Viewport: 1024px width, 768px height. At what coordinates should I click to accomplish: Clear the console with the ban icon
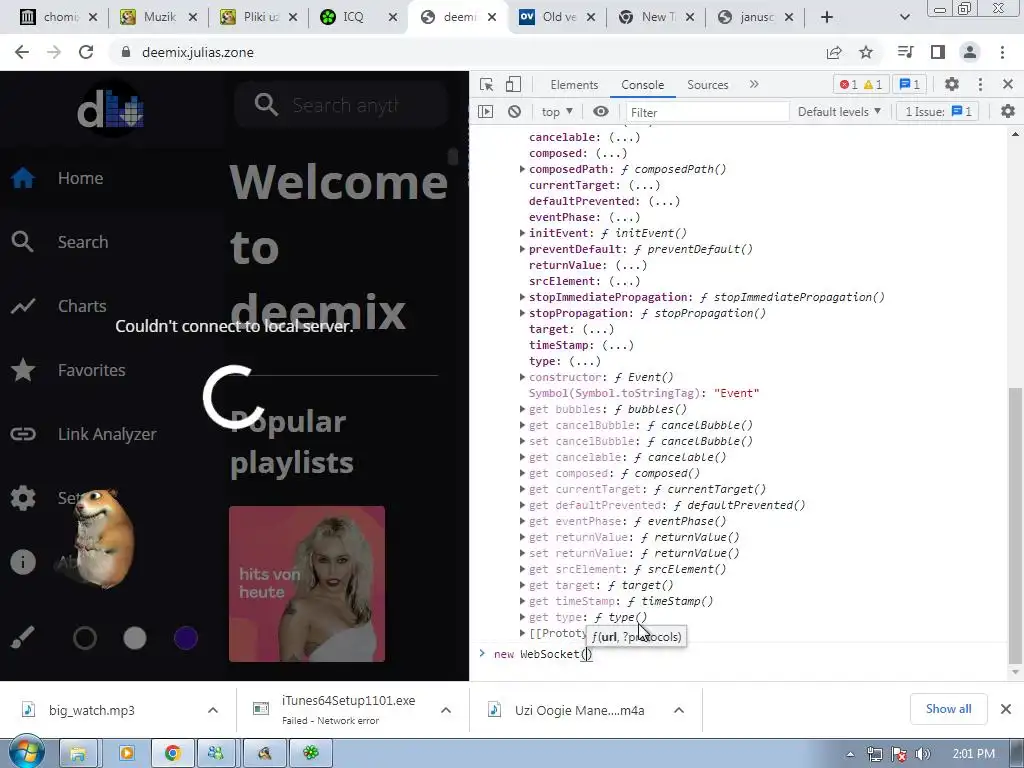pos(515,112)
